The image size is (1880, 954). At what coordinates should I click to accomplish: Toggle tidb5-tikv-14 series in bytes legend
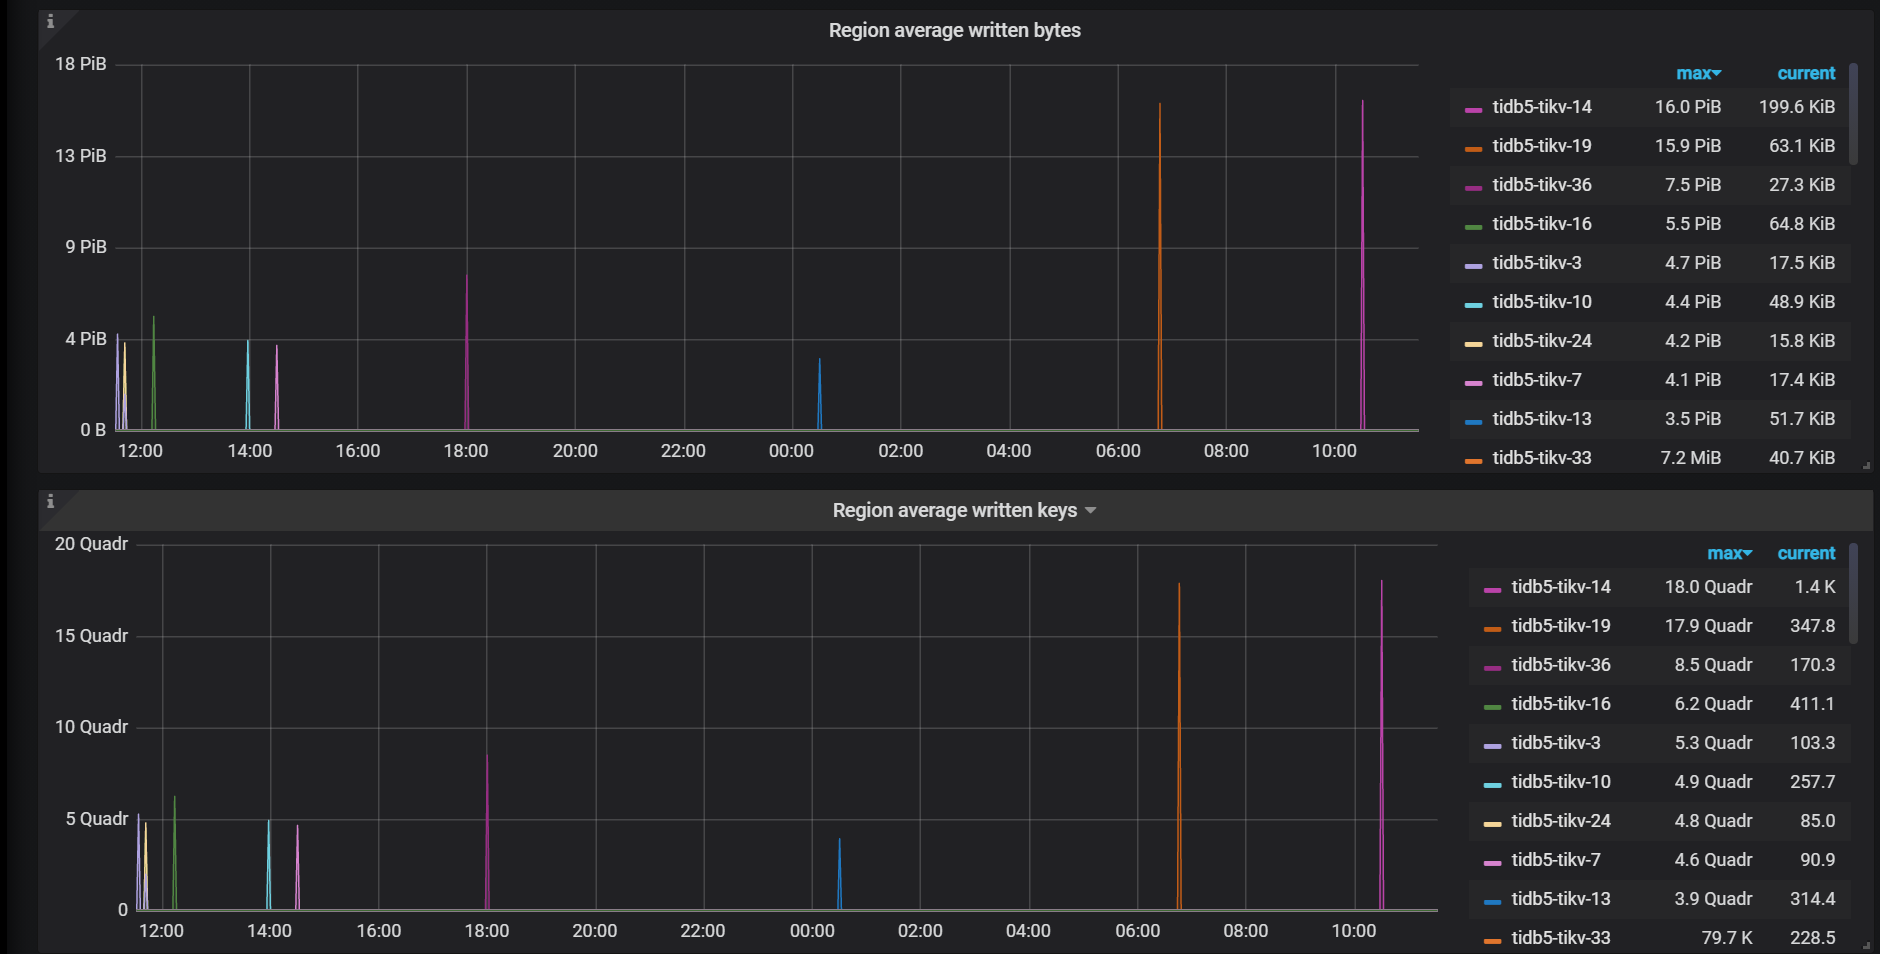[1542, 107]
